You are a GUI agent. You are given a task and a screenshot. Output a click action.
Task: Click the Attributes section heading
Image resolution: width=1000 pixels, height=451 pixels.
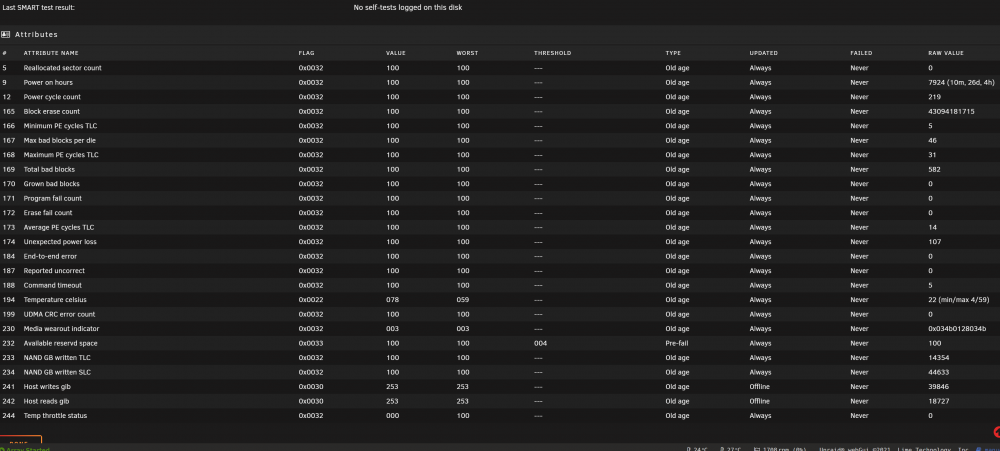[x=36, y=34]
